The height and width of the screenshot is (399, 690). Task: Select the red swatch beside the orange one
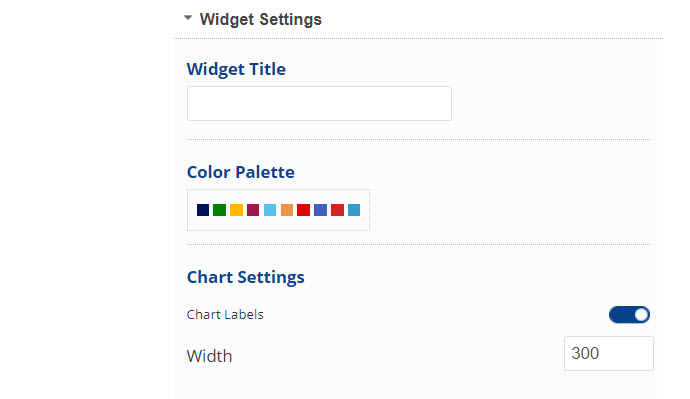304,210
